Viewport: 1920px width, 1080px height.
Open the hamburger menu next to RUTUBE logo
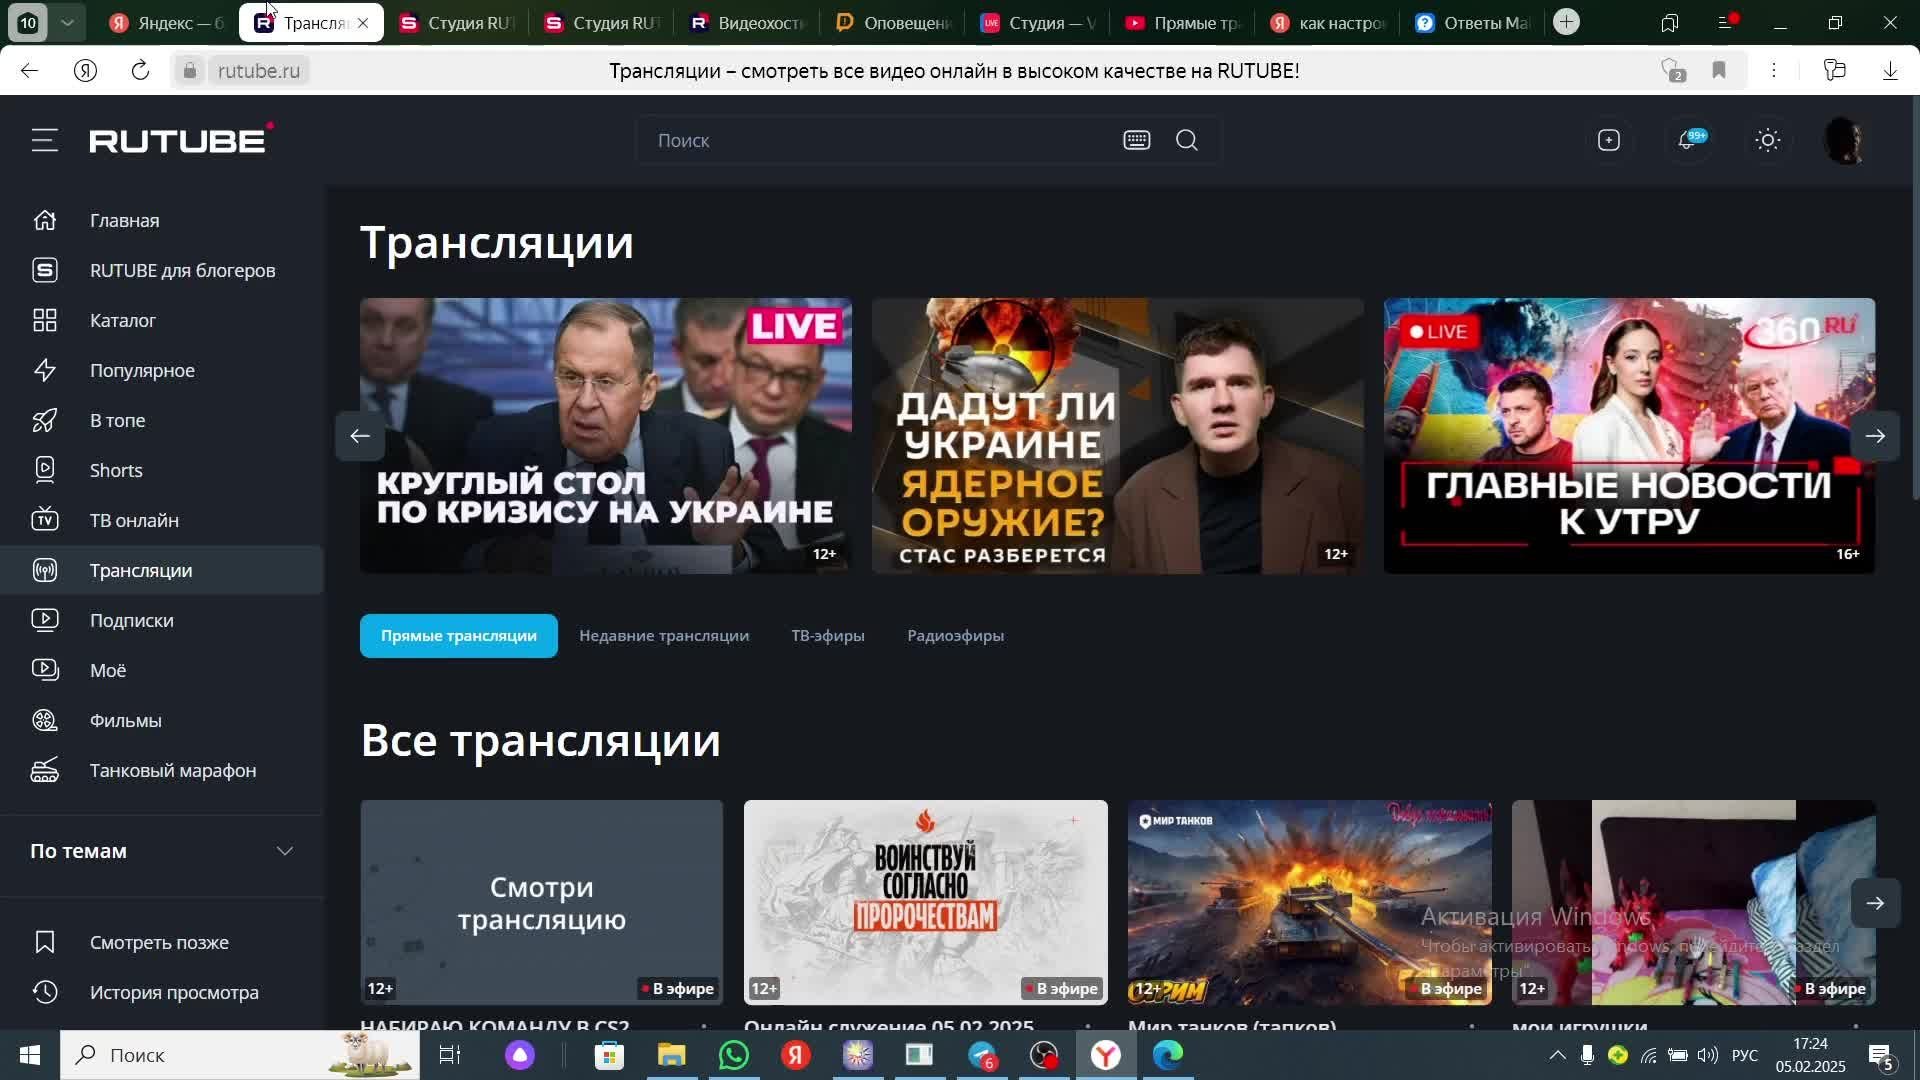pyautogui.click(x=44, y=140)
